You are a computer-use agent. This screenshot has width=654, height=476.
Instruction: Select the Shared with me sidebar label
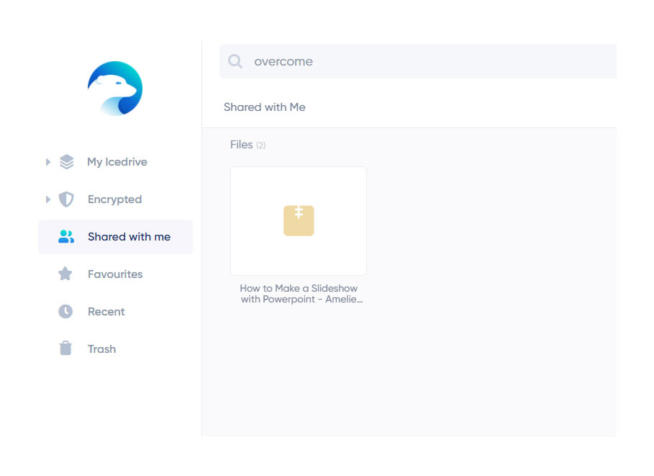pyautogui.click(x=128, y=237)
